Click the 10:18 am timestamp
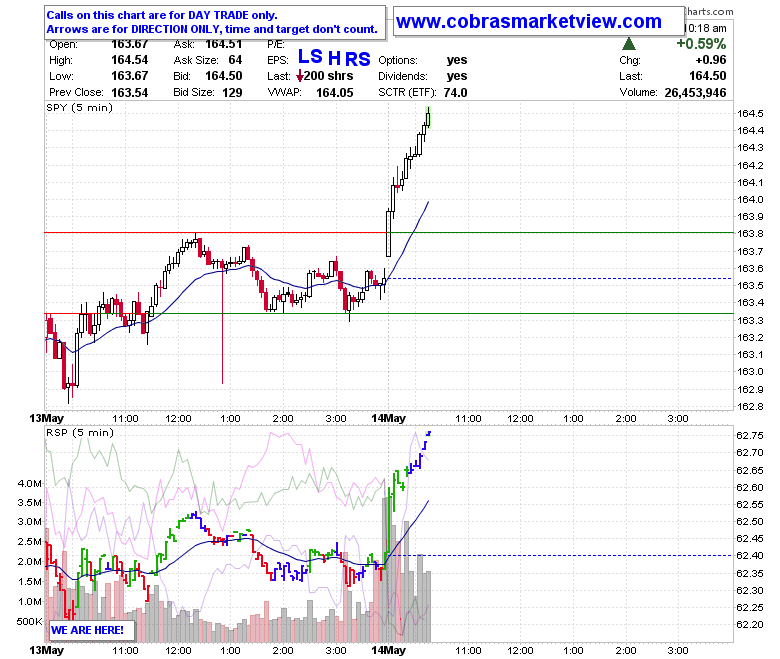Screen dimensions: 780x659 pos(705,28)
